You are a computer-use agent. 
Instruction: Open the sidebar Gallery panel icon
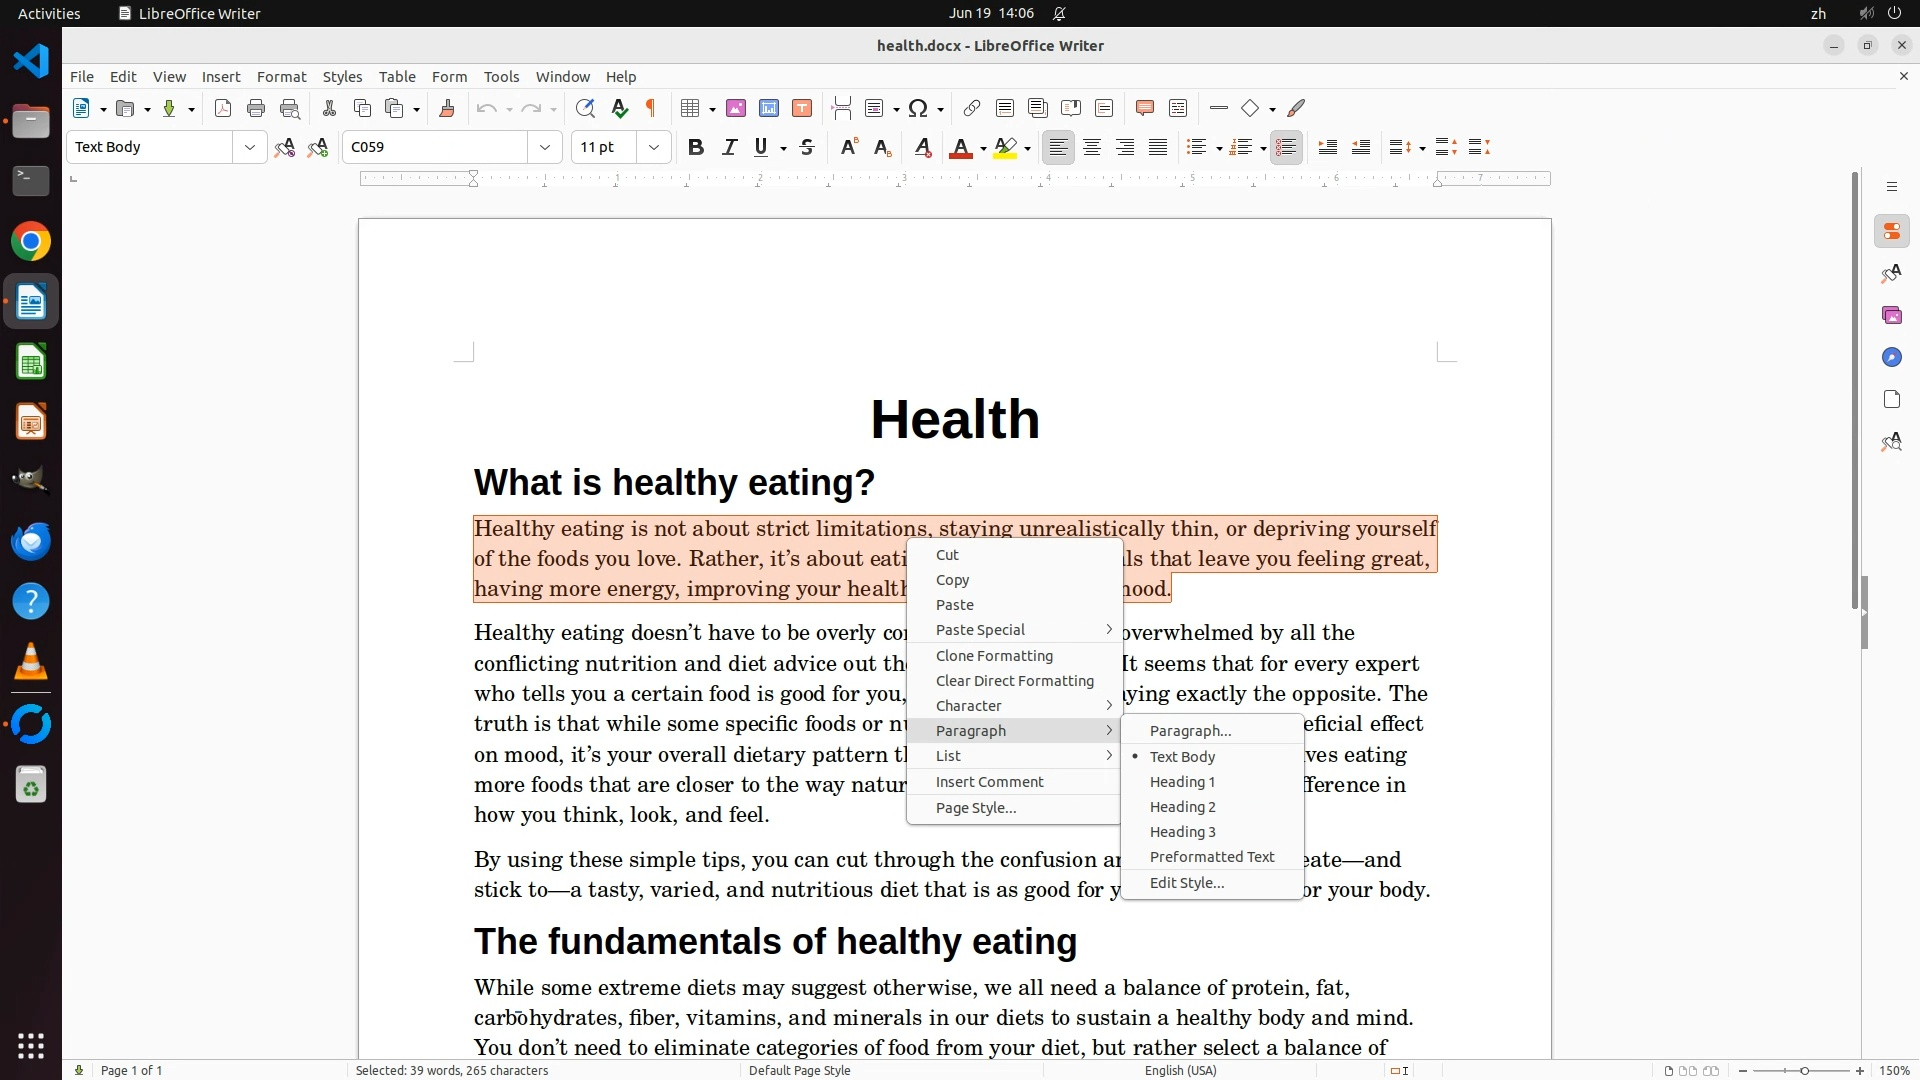pyautogui.click(x=1891, y=316)
